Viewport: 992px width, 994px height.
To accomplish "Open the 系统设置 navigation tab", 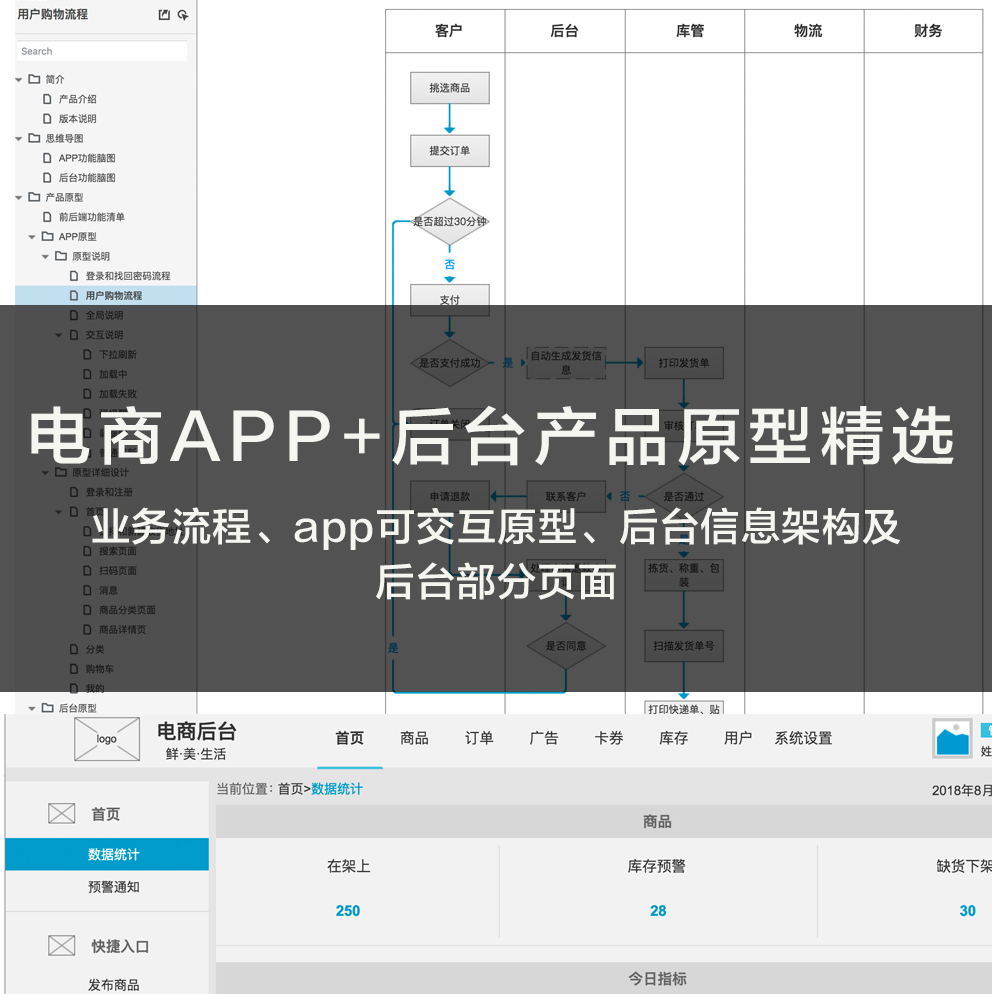I will click(803, 739).
